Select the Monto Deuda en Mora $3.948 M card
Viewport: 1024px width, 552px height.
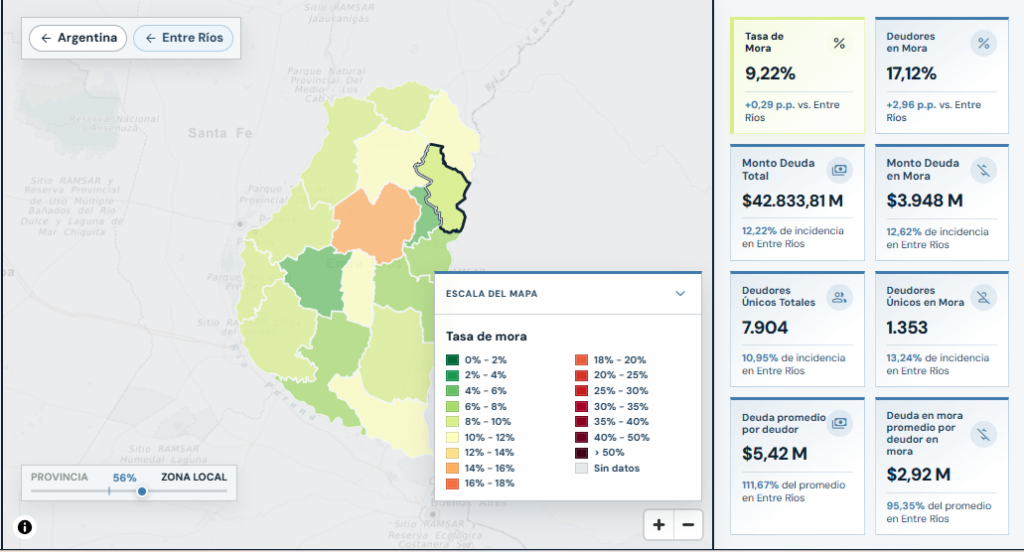tap(942, 203)
